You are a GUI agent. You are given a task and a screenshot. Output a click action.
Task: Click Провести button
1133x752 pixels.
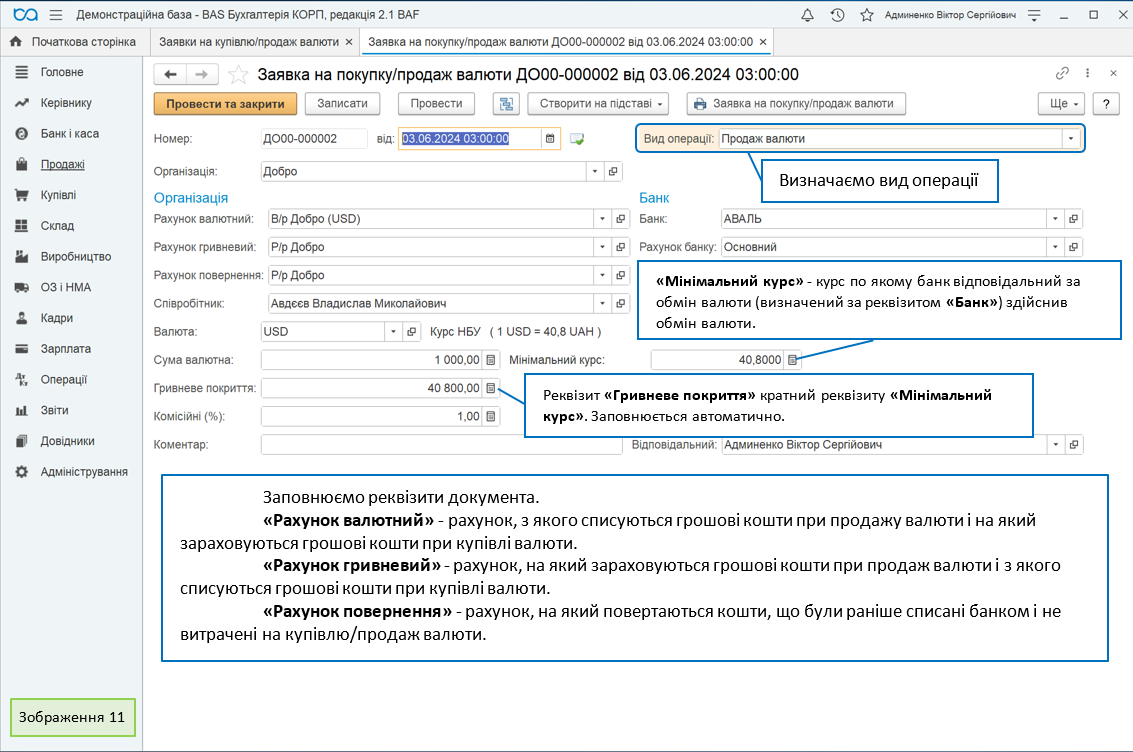click(x=436, y=104)
